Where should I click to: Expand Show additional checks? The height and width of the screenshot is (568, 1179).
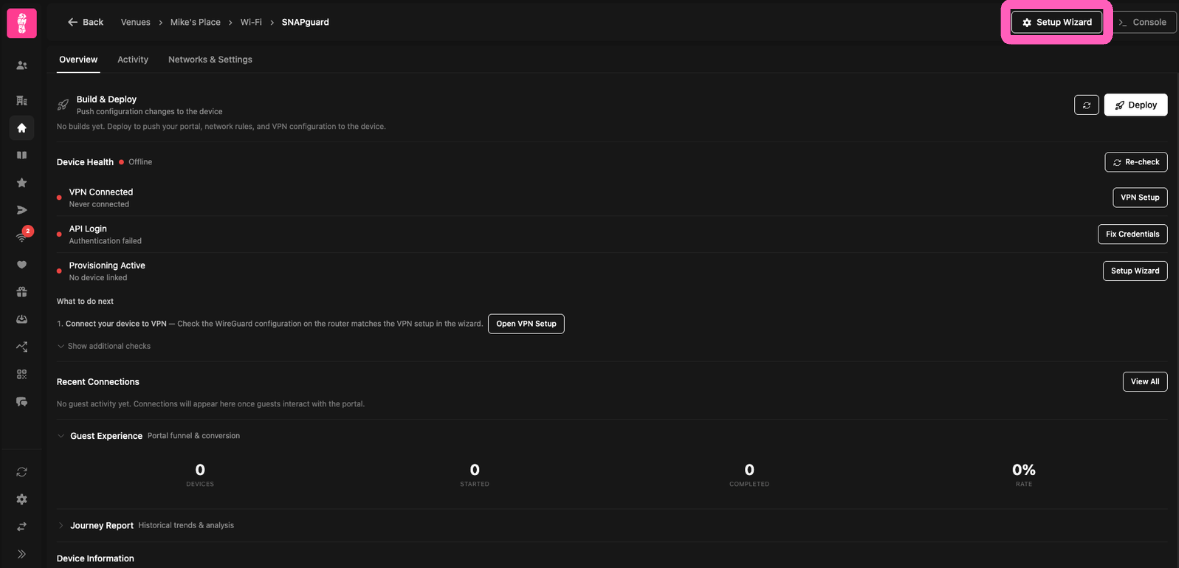[x=108, y=346]
